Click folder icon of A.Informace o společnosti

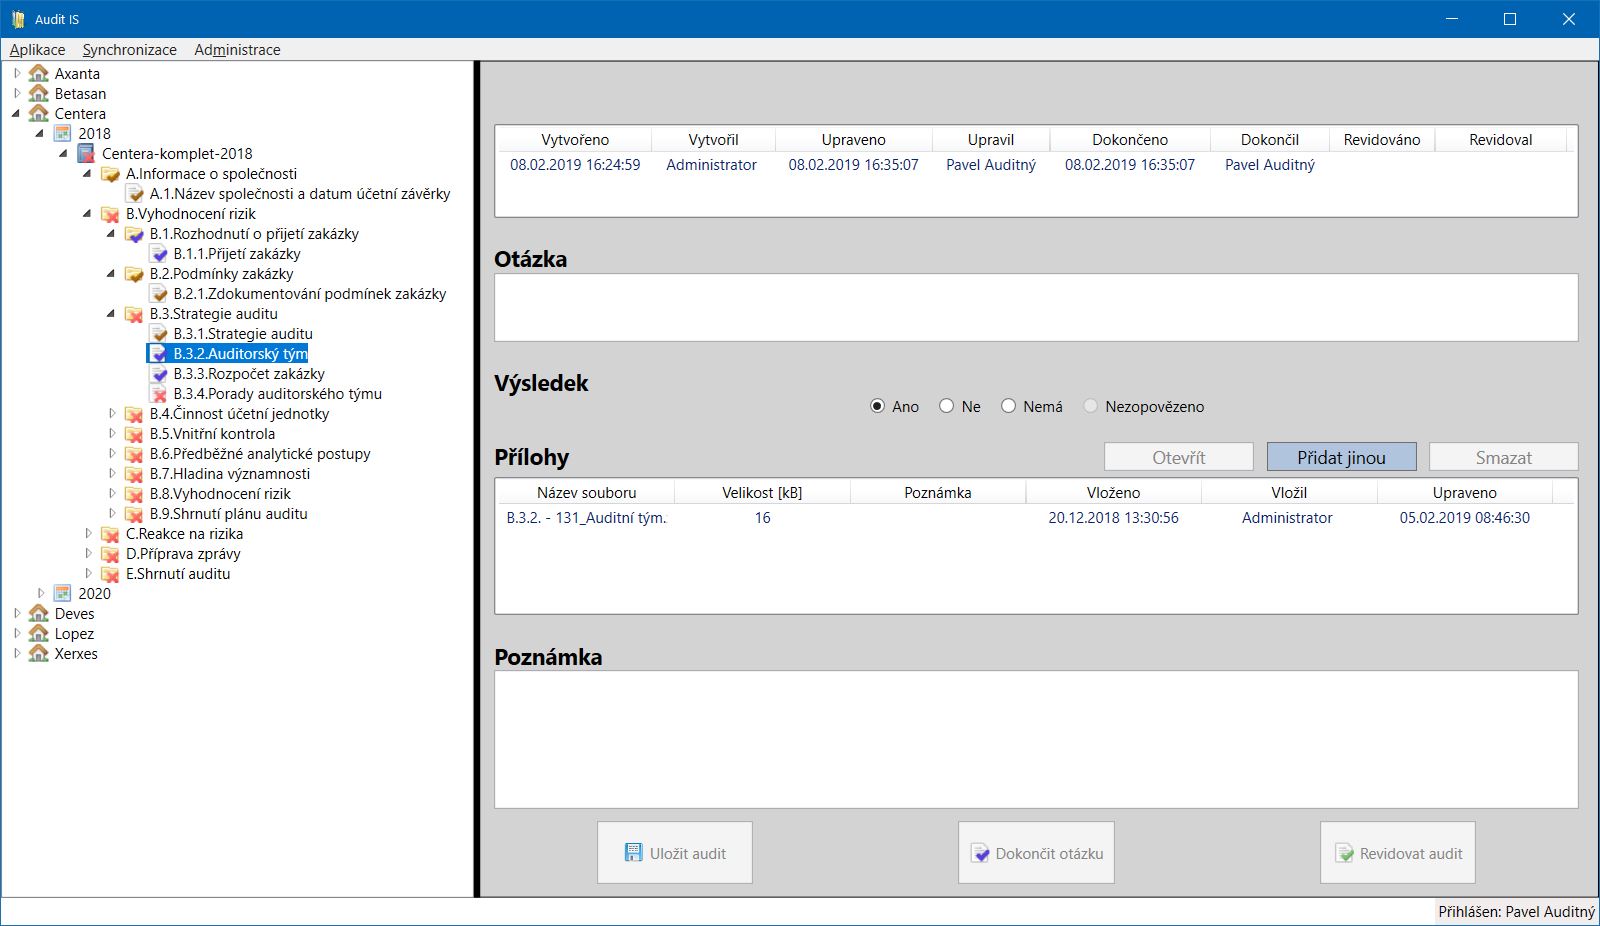click(110, 174)
